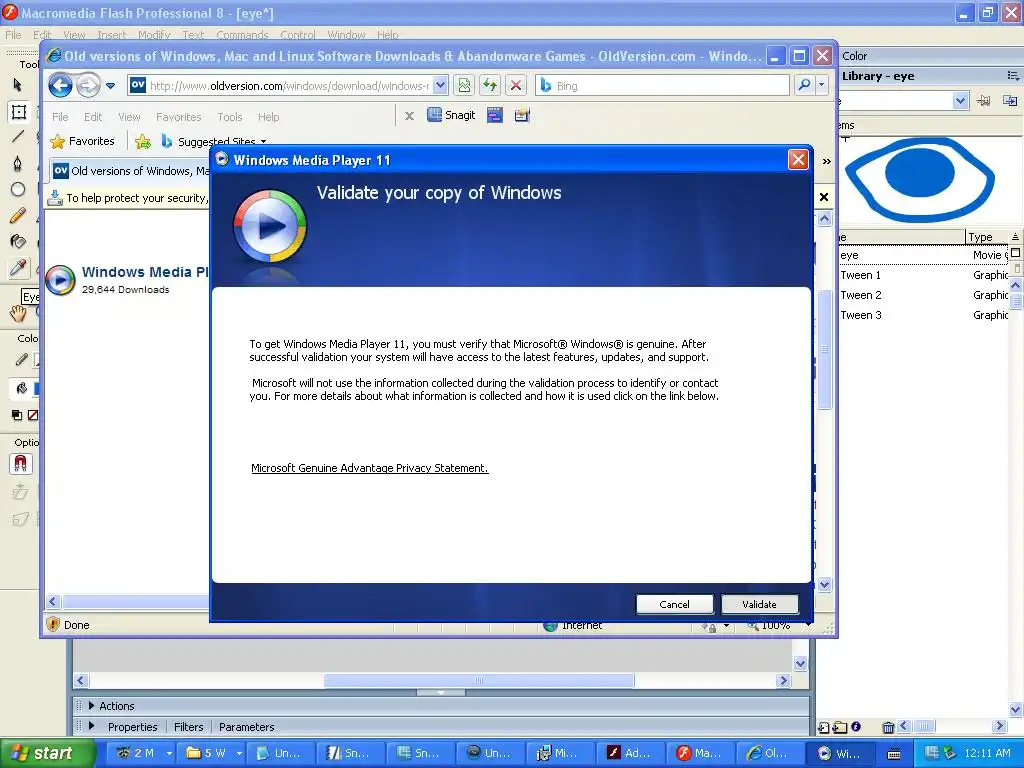Open the Edit menu in Internet Explorer

(x=93, y=117)
